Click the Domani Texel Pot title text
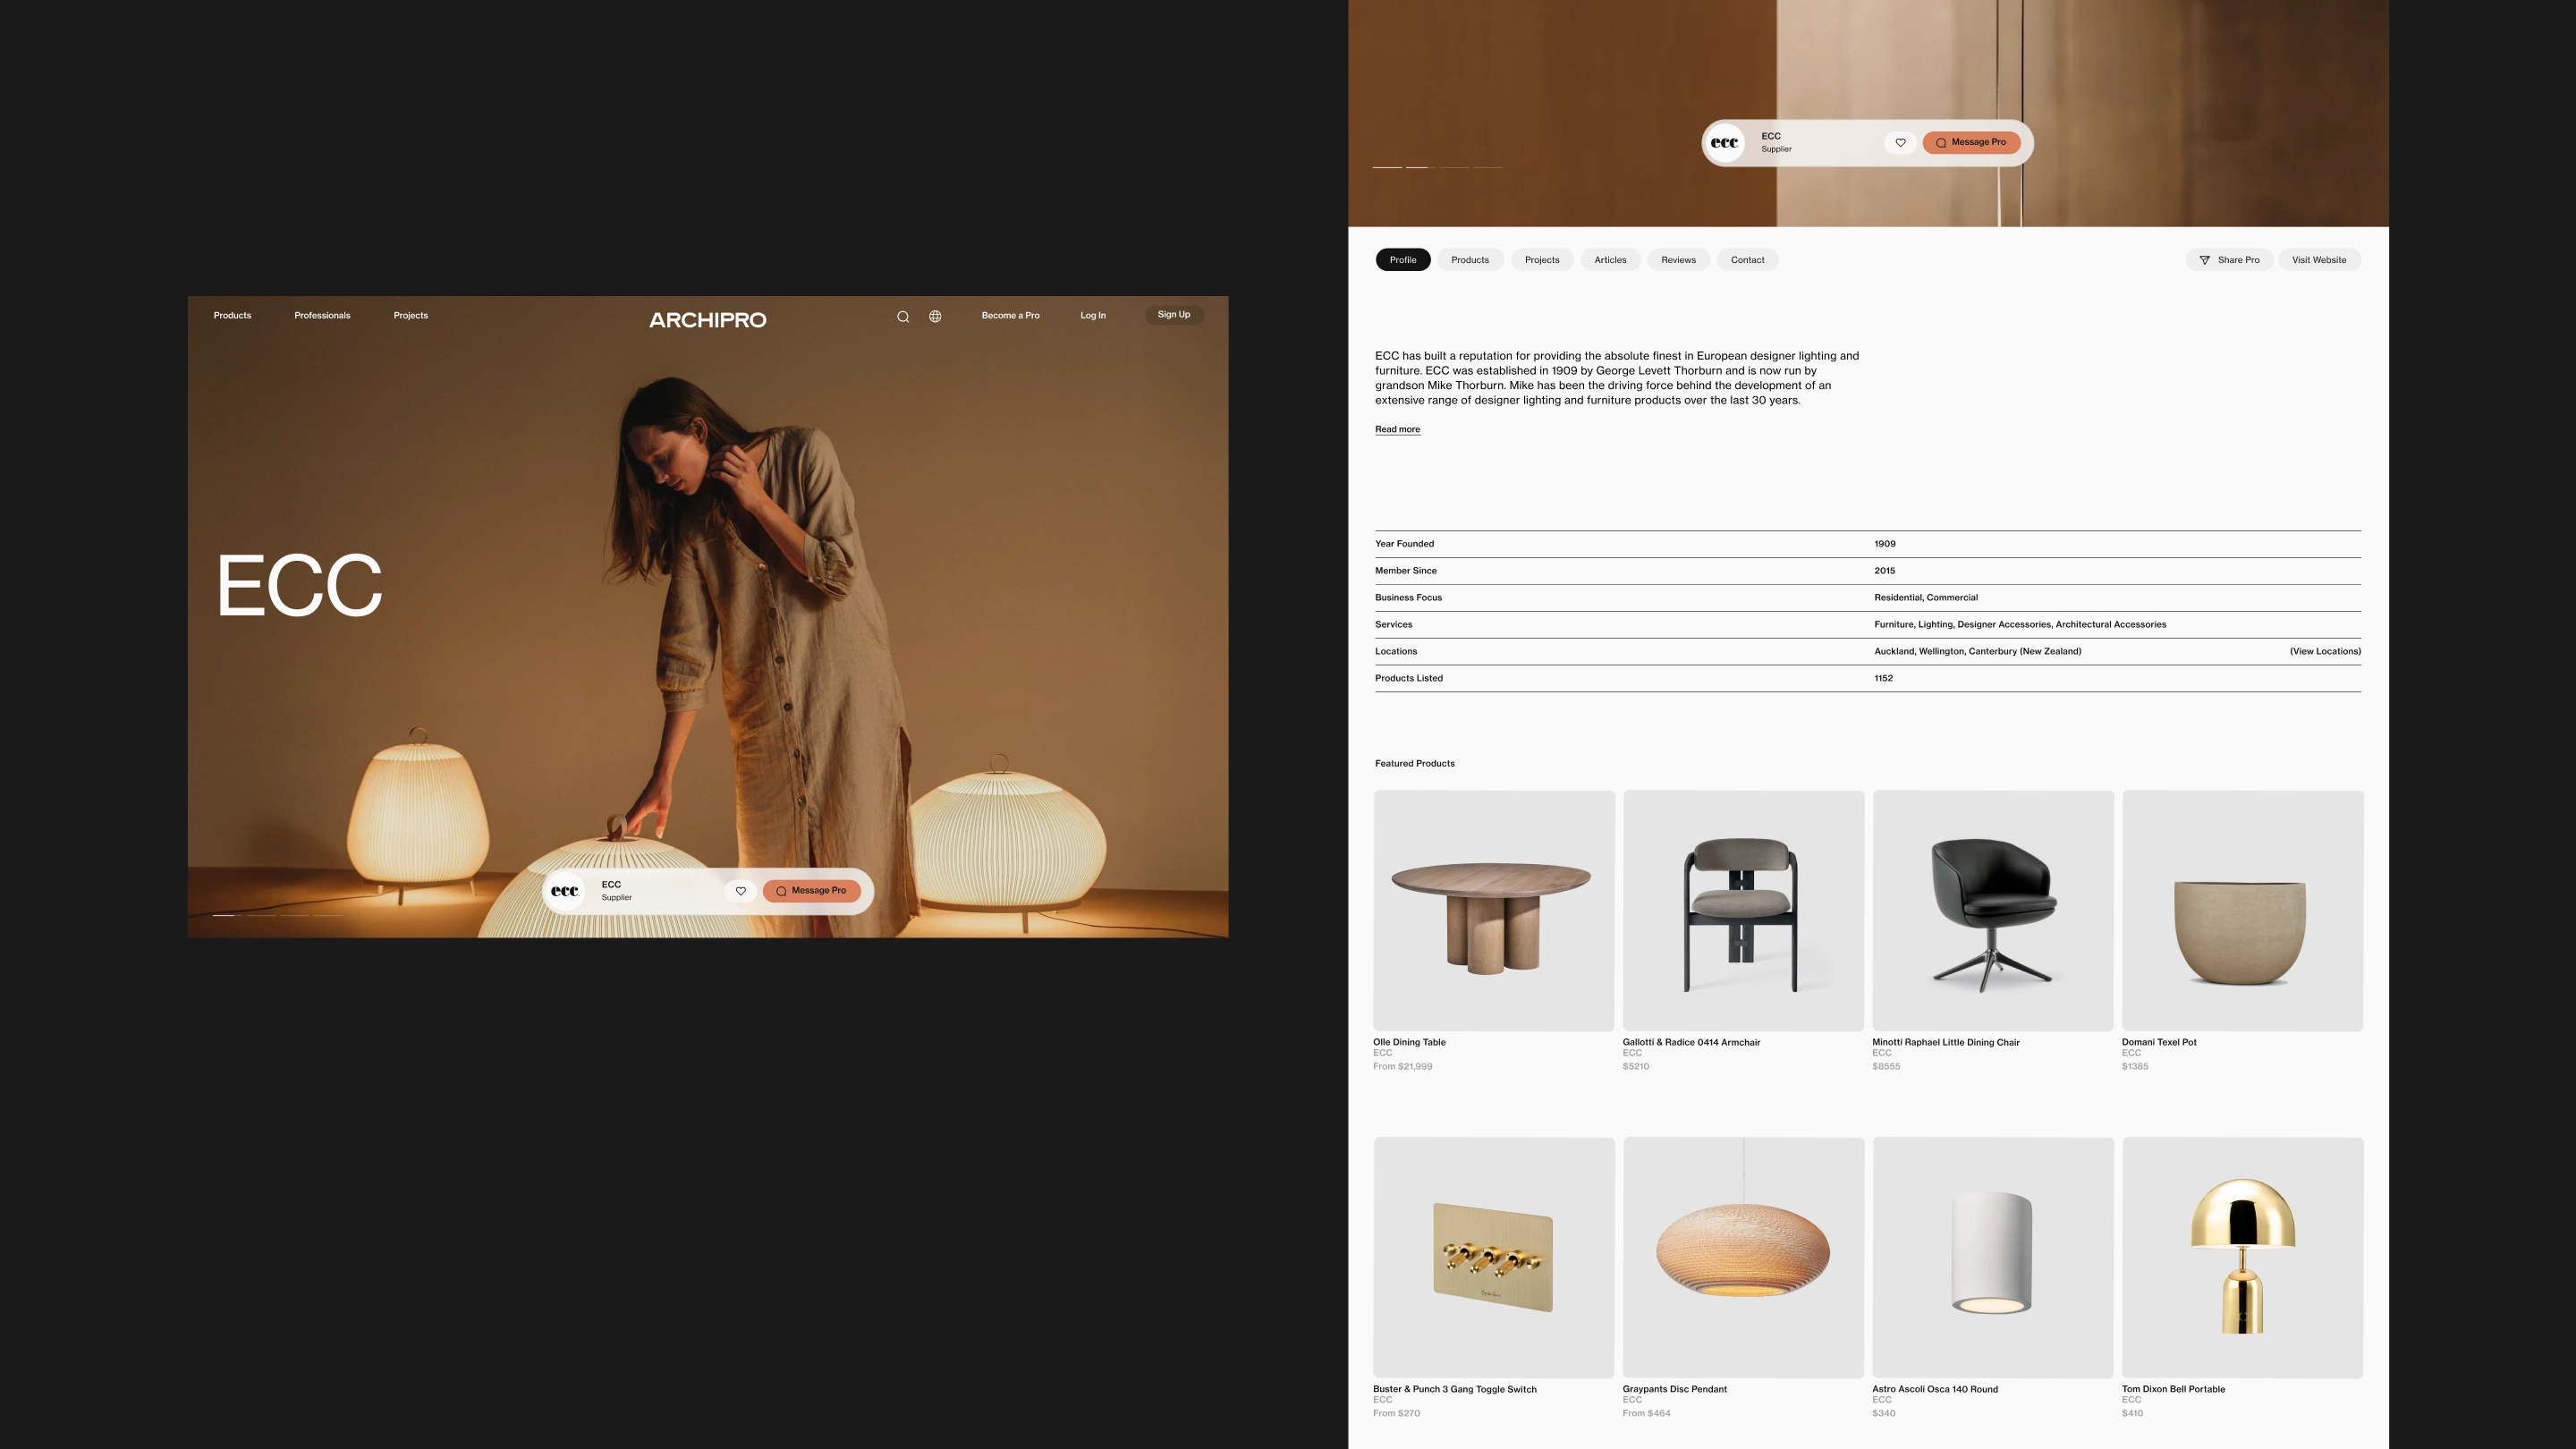 (2159, 1042)
